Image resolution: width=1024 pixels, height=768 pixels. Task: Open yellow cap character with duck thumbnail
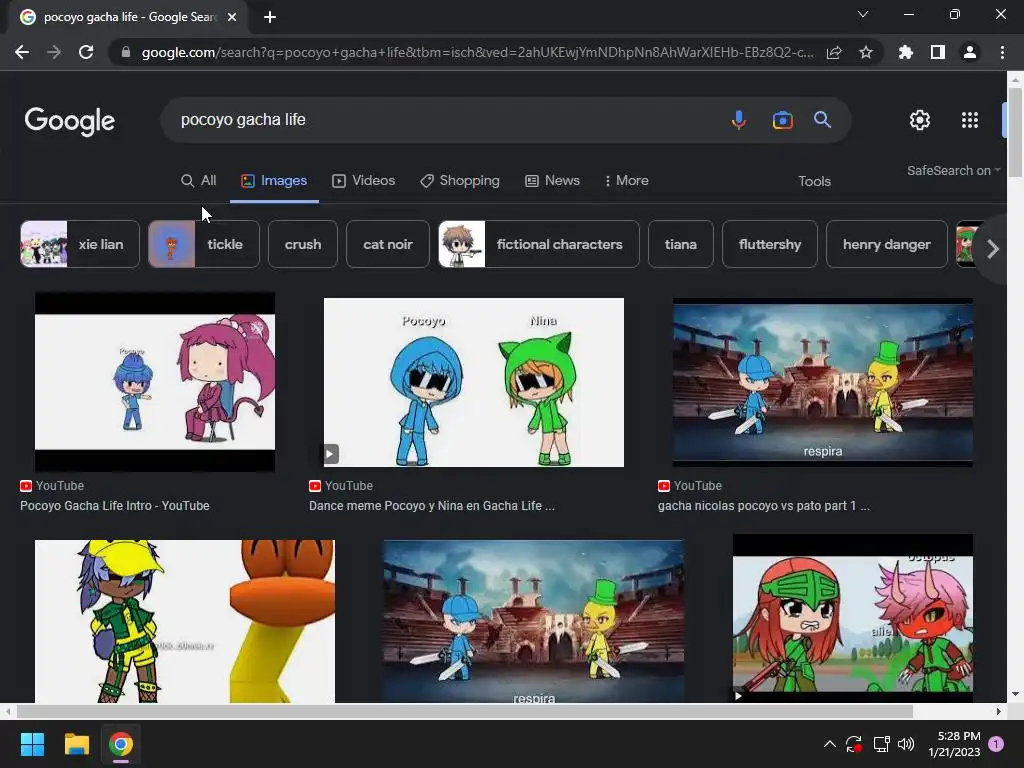pyautogui.click(x=185, y=621)
